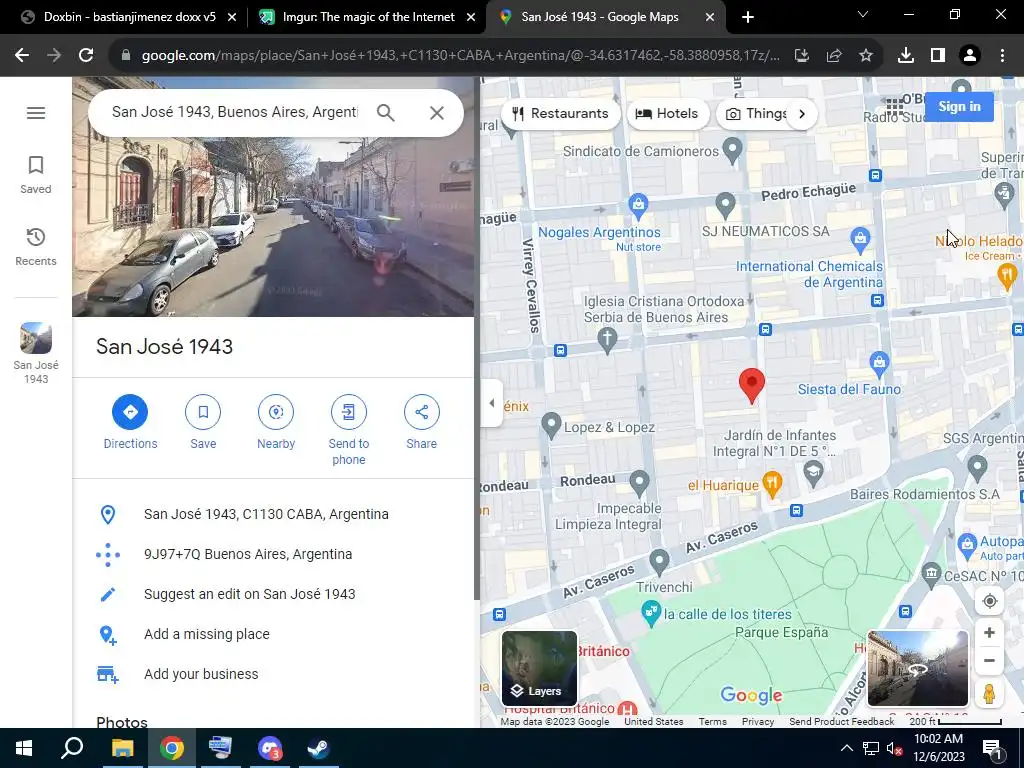Screen dimensions: 1024x768
Task: Click the Show your location button
Action: [989, 601]
